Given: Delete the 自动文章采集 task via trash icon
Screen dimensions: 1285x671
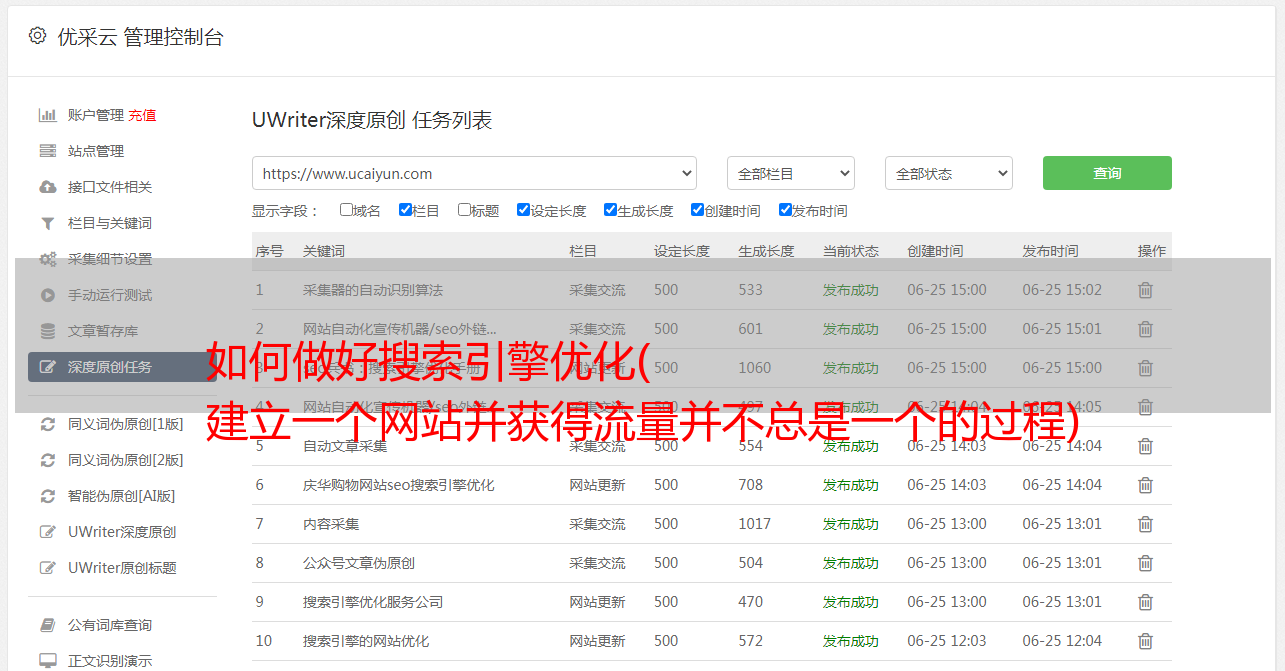Looking at the screenshot, I should pyautogui.click(x=1146, y=446).
